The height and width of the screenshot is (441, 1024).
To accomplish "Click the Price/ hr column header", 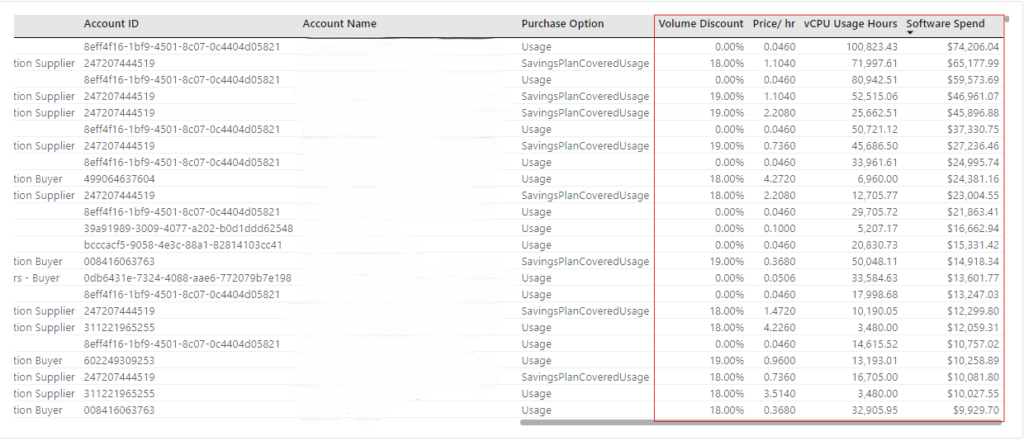I will point(773,23).
